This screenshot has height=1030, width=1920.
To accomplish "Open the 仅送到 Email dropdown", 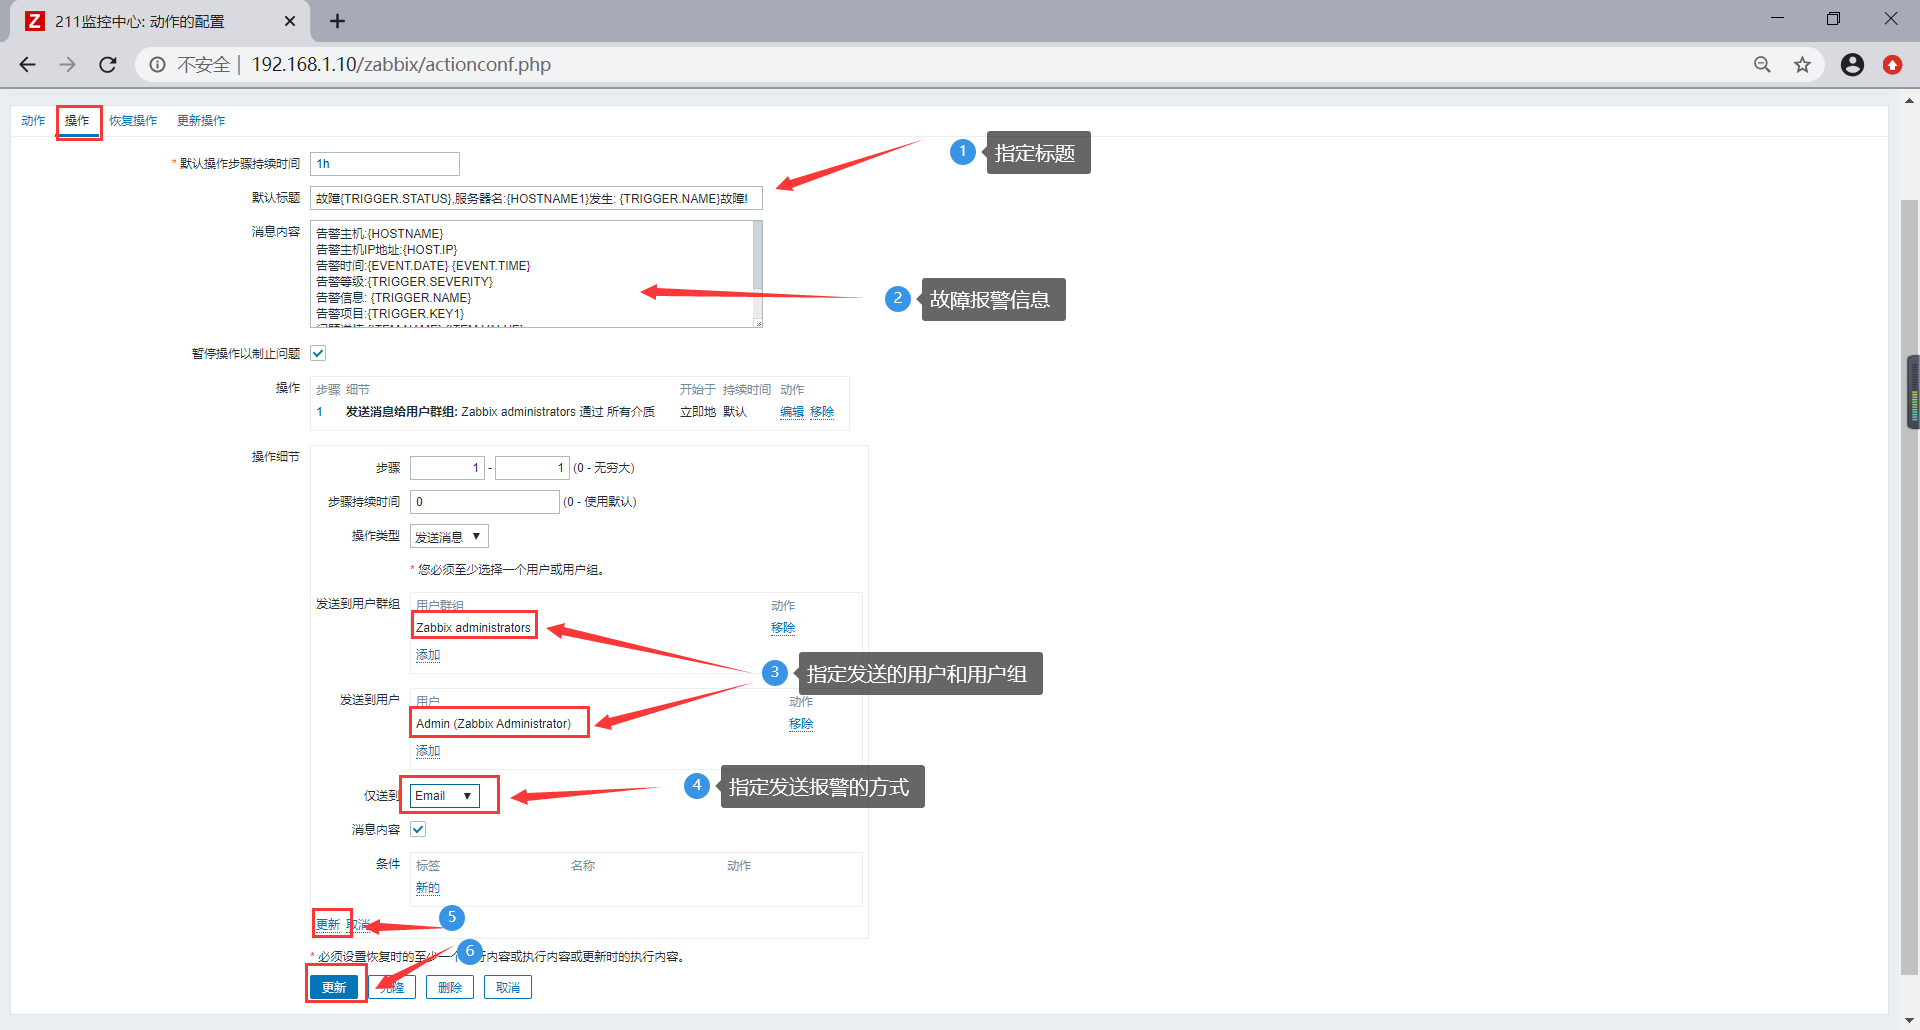I will (x=445, y=796).
